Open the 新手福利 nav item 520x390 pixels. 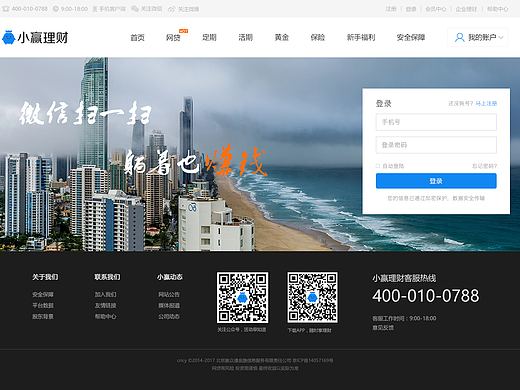[361, 37]
